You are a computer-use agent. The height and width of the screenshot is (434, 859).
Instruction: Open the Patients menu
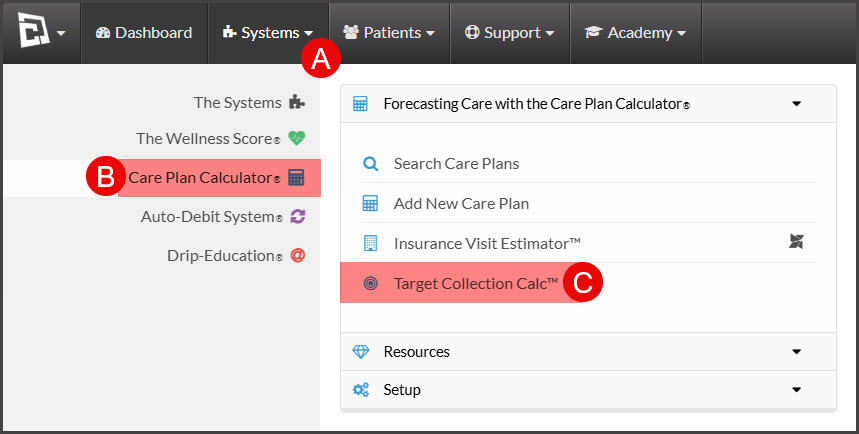coord(389,33)
